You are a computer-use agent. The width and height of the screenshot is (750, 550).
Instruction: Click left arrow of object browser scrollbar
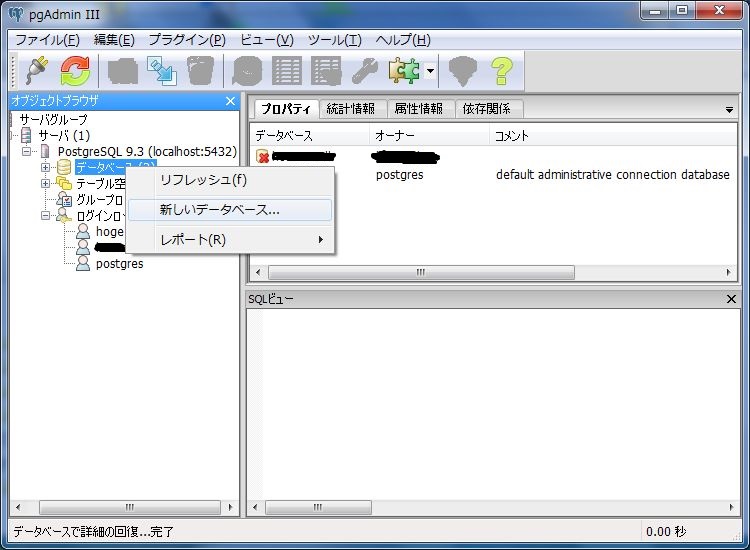pyautogui.click(x=18, y=507)
